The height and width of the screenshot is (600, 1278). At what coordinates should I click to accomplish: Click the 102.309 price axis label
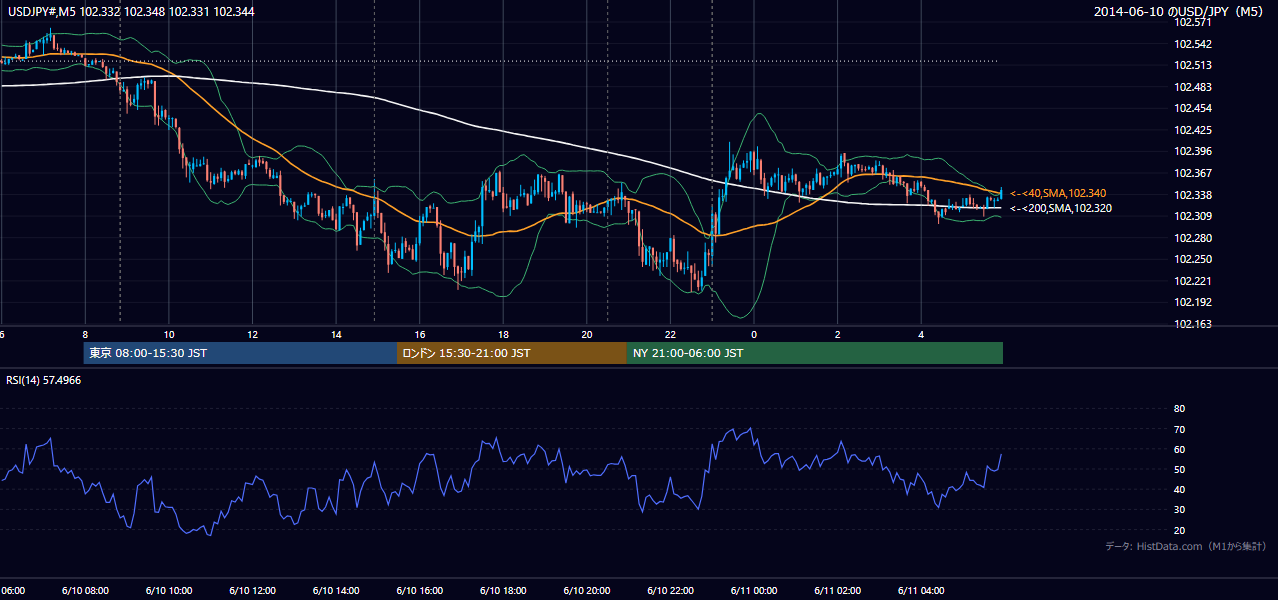tap(1193, 216)
